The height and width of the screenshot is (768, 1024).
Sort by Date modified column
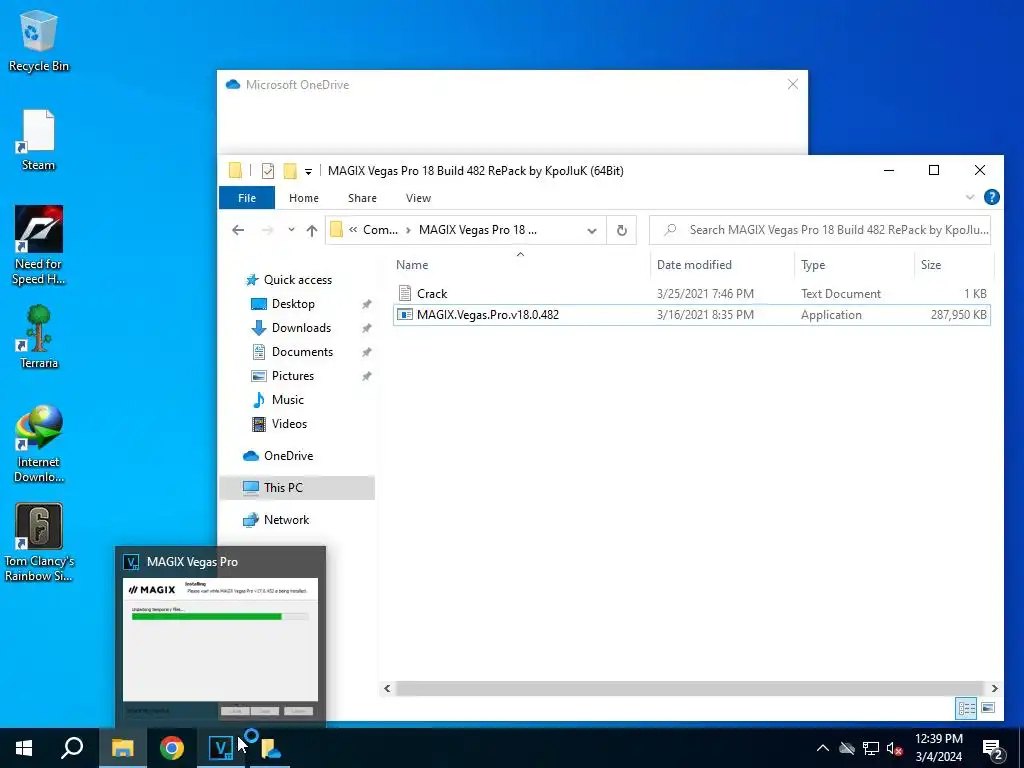tap(722, 264)
